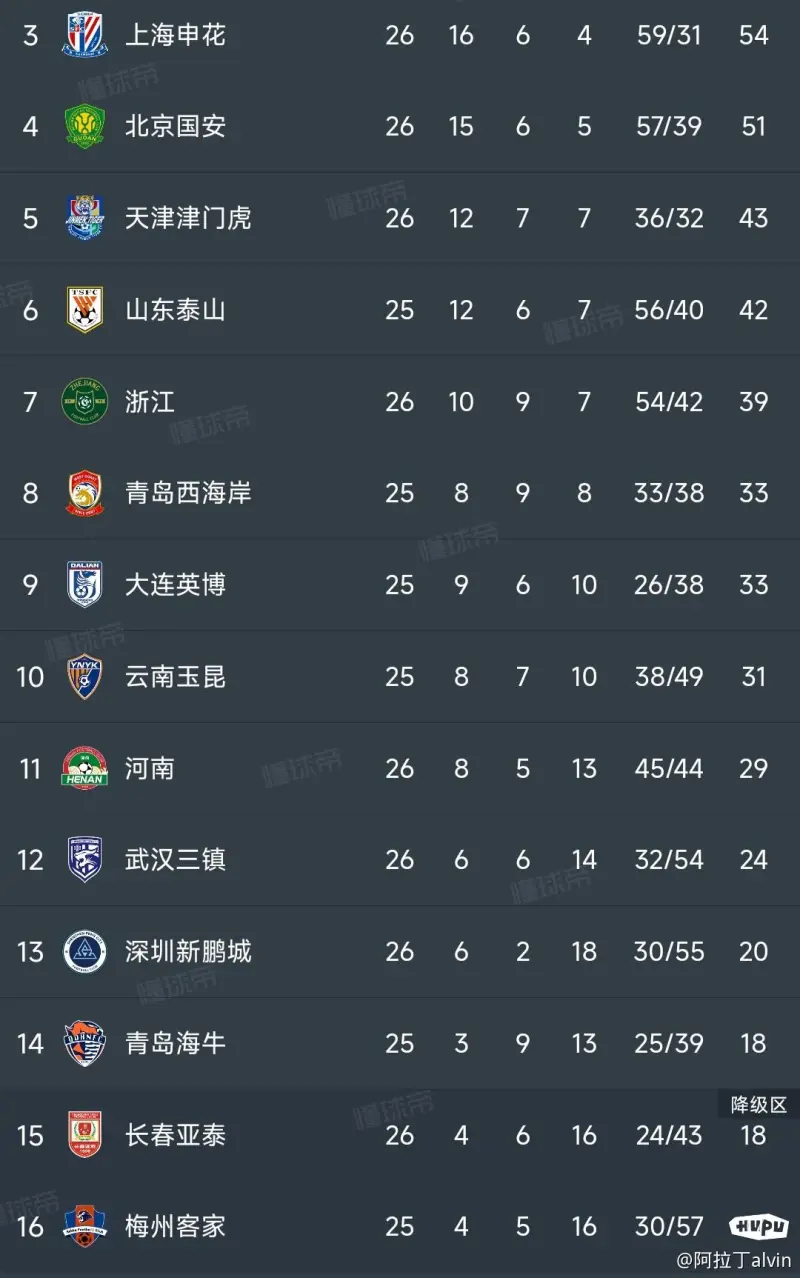The height and width of the screenshot is (1278, 800).
Task: Select the Changchun Yatai club badge
Action: coord(85,1135)
